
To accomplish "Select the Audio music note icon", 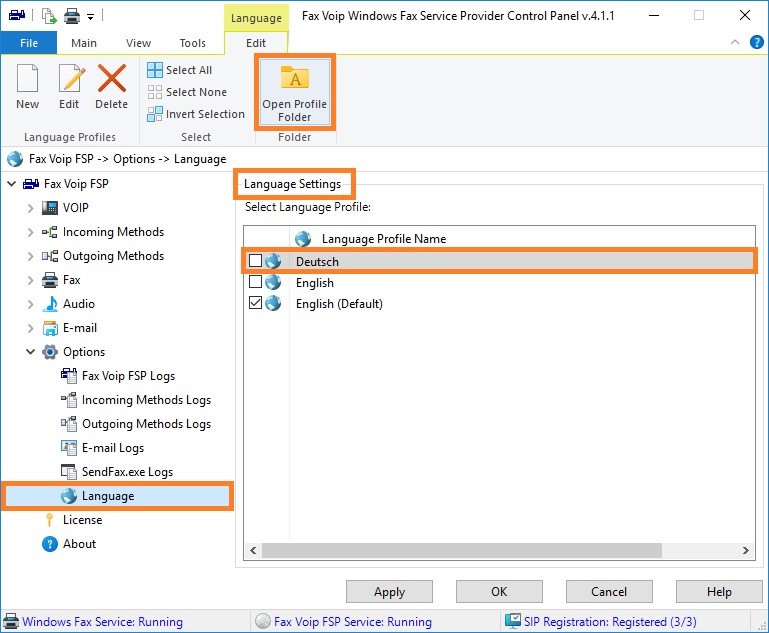I will (x=50, y=304).
